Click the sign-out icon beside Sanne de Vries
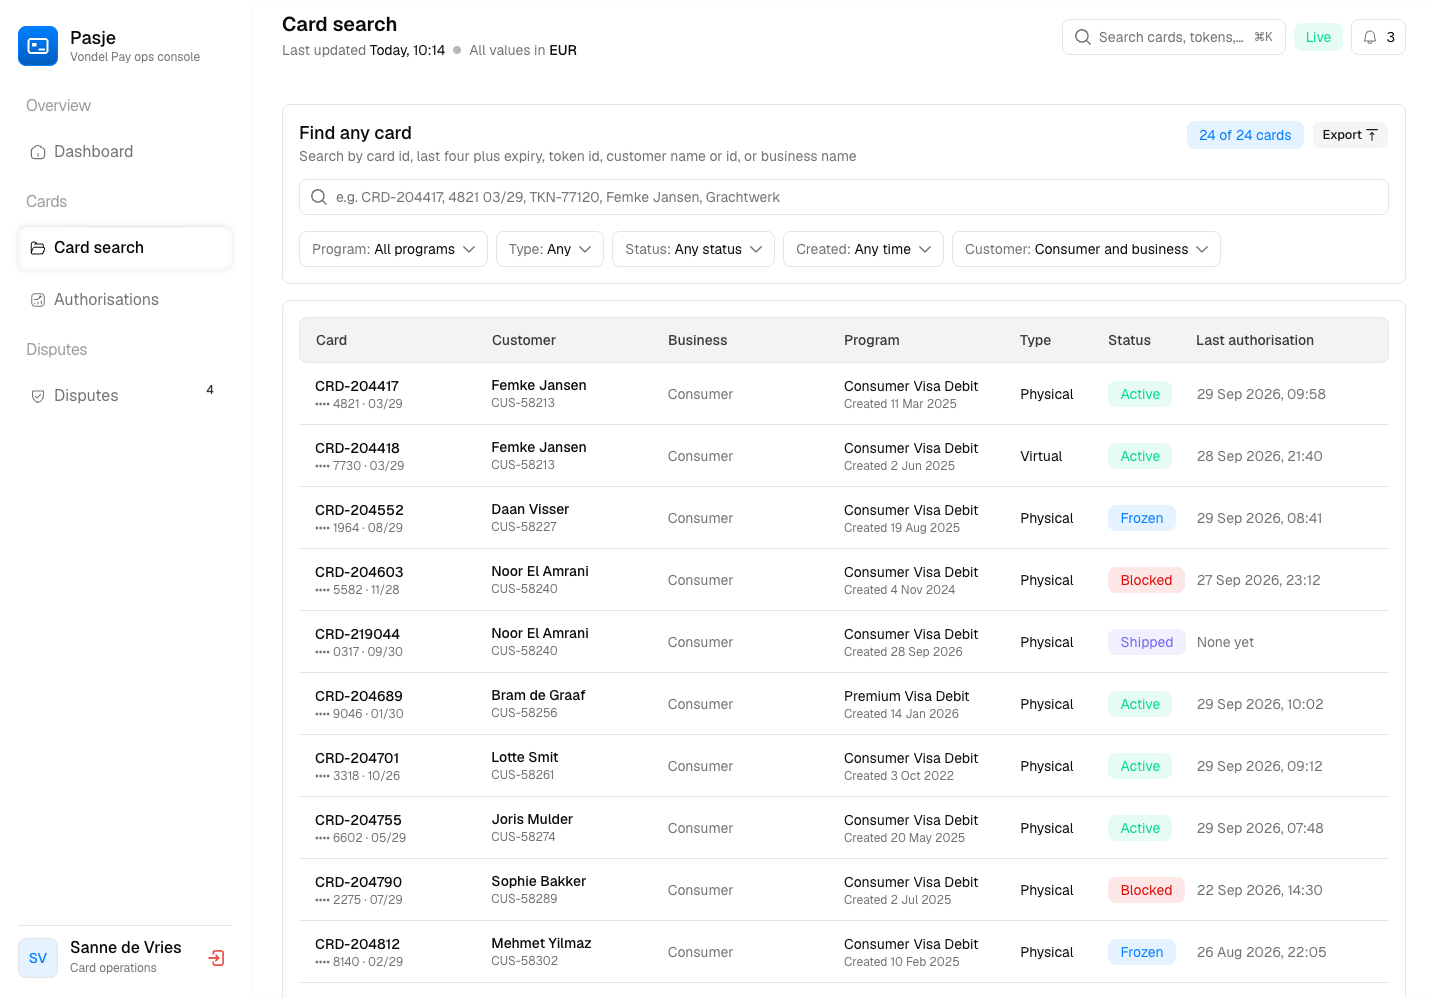 pyautogui.click(x=216, y=958)
